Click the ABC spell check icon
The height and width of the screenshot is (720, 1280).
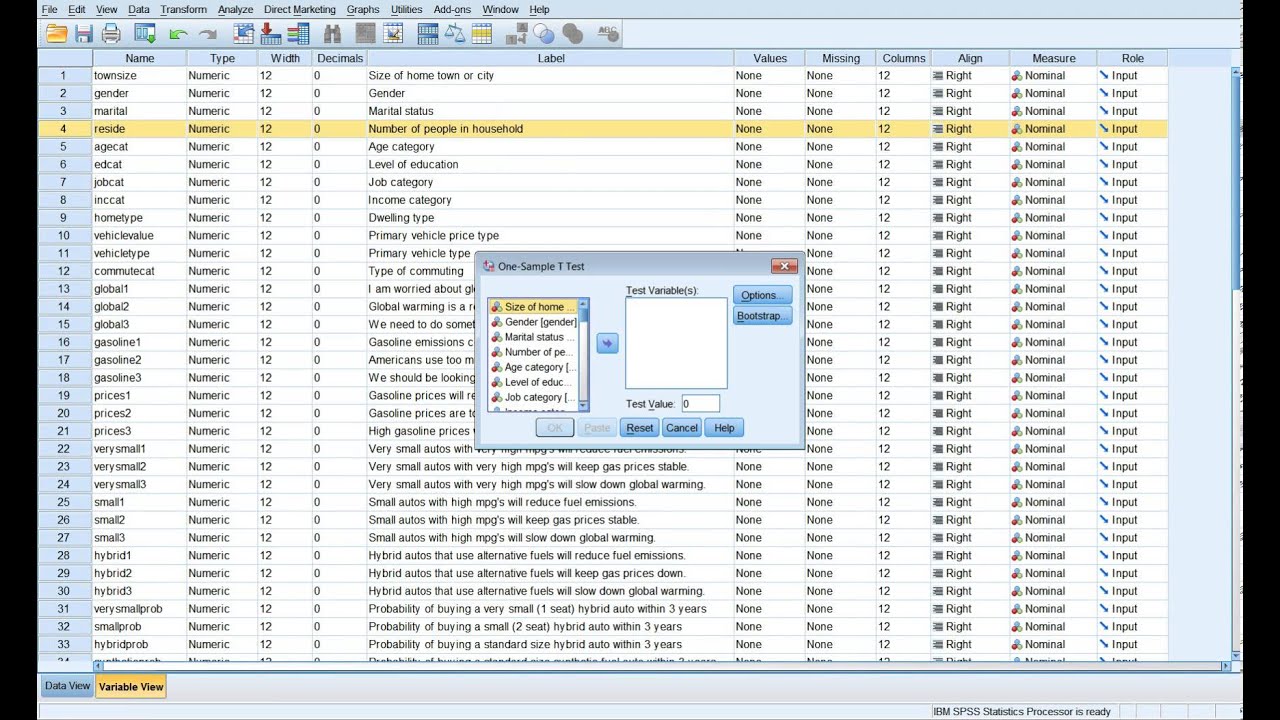pos(607,34)
